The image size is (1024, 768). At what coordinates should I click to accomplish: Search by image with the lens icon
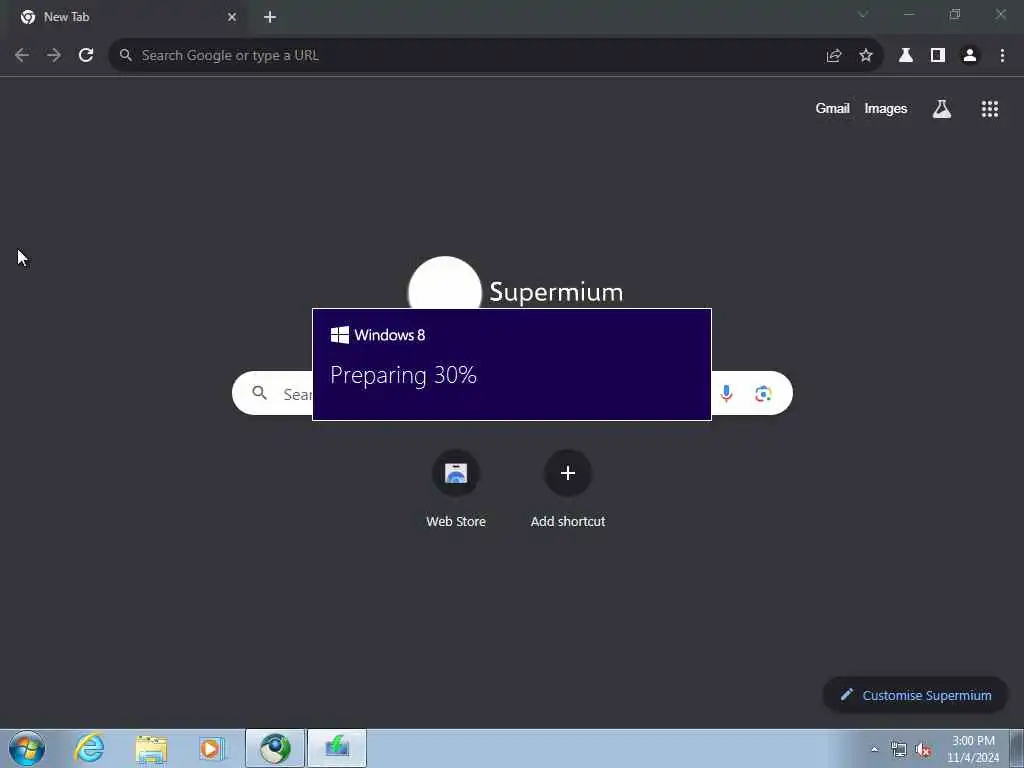click(763, 394)
